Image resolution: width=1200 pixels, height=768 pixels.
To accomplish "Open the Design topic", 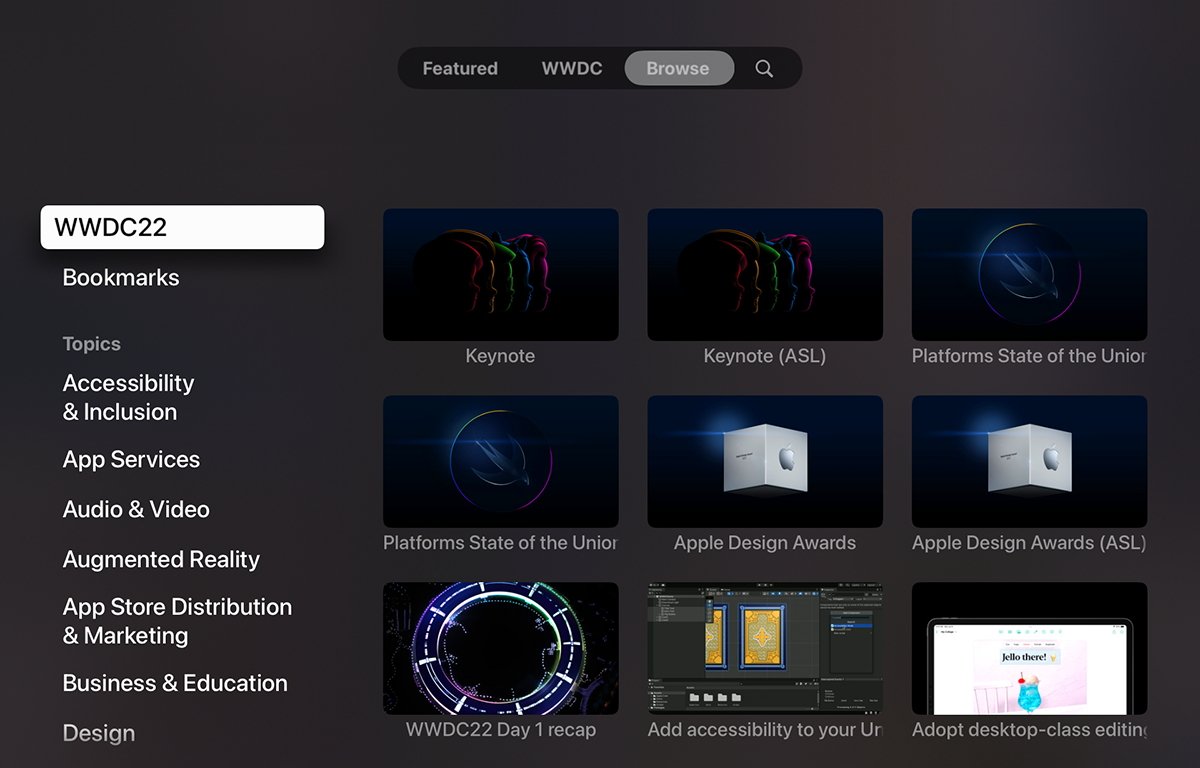I will coord(99,733).
